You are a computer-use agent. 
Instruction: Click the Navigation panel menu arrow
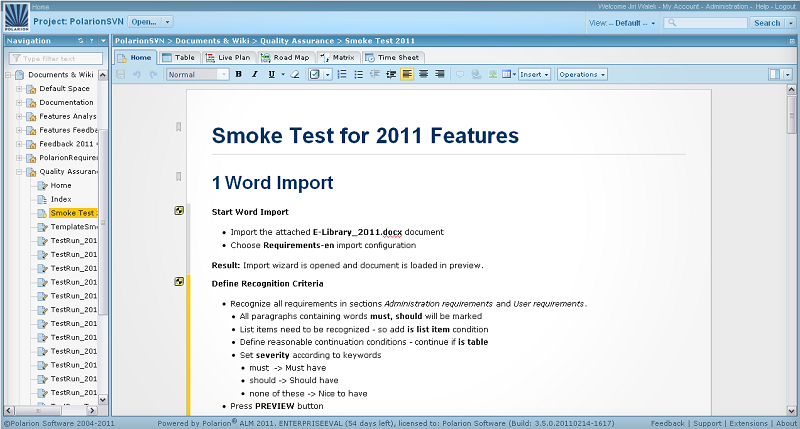[103, 41]
